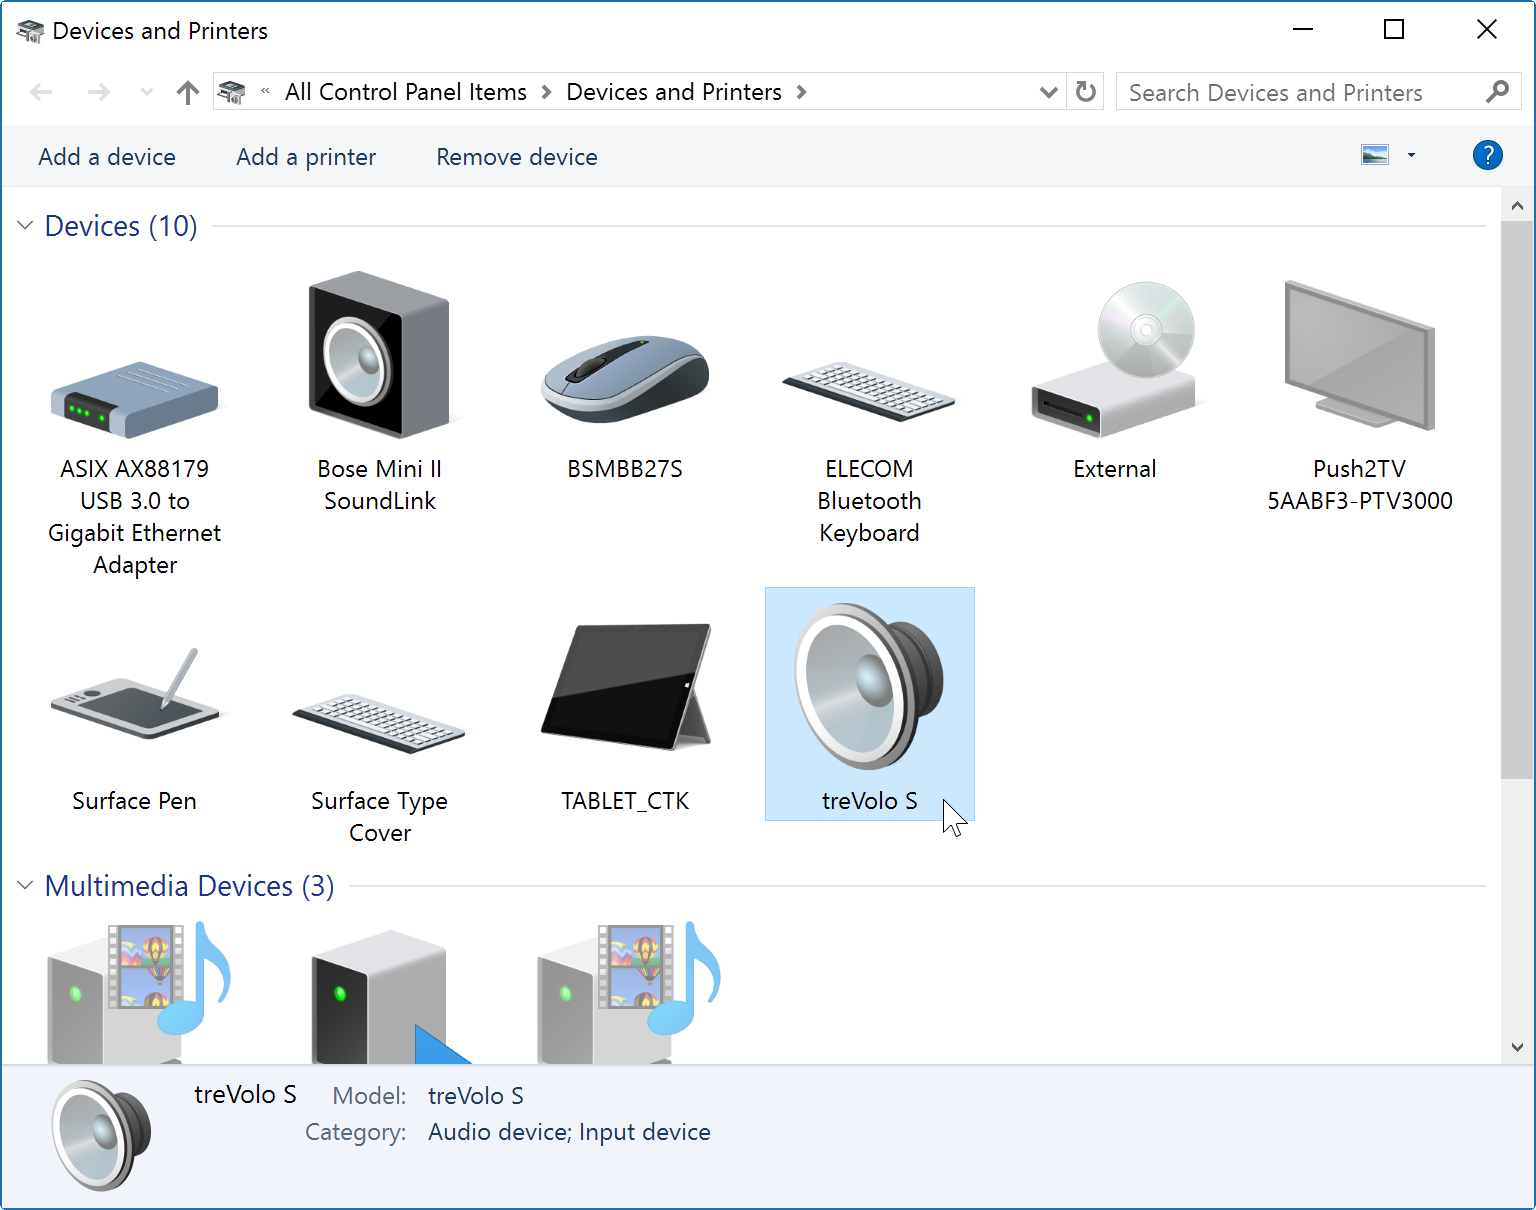
Task: Click the Category value Audio device; Input device
Action: coord(569,1132)
